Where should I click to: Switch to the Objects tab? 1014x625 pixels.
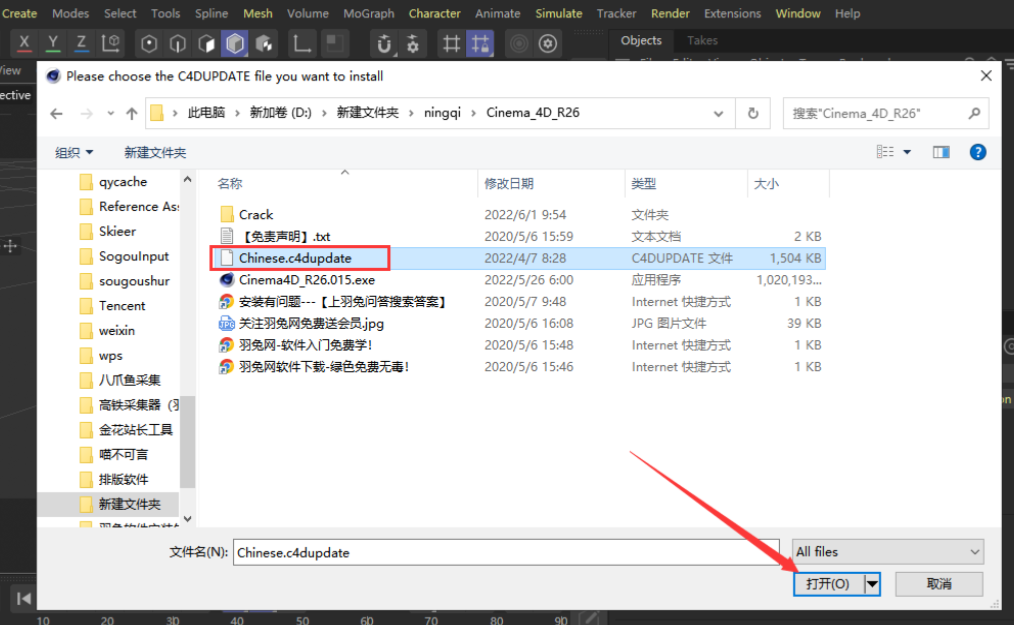pyautogui.click(x=641, y=40)
